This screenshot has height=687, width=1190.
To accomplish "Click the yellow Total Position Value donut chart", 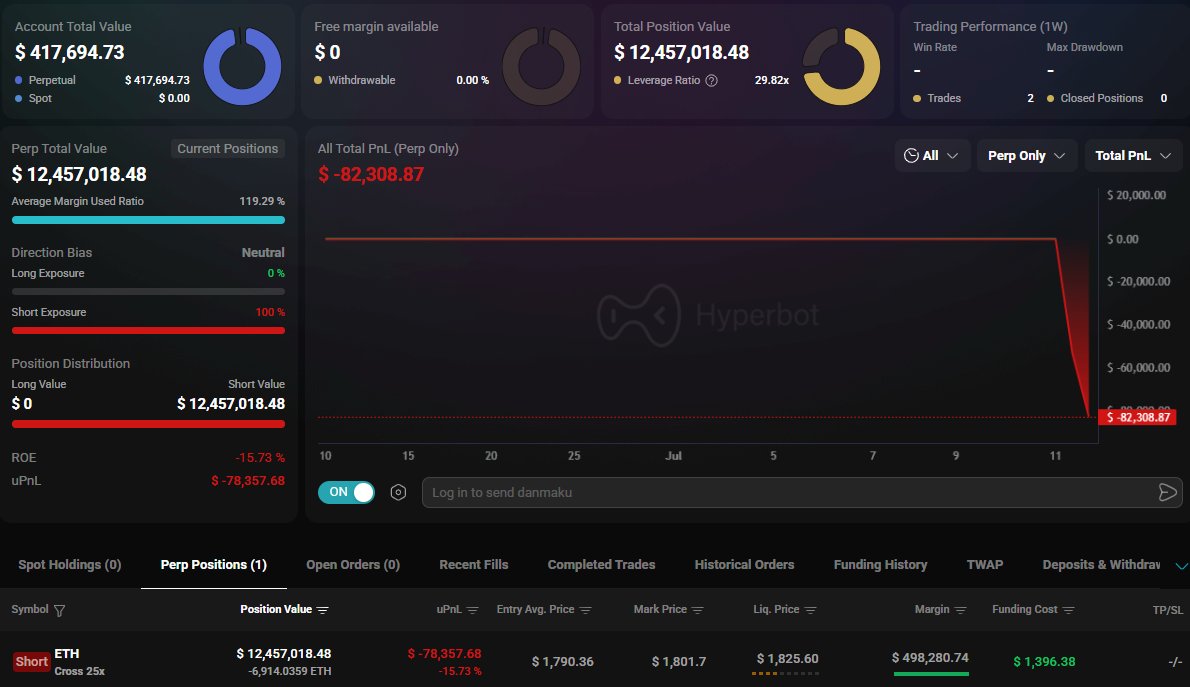I will pyautogui.click(x=841, y=66).
